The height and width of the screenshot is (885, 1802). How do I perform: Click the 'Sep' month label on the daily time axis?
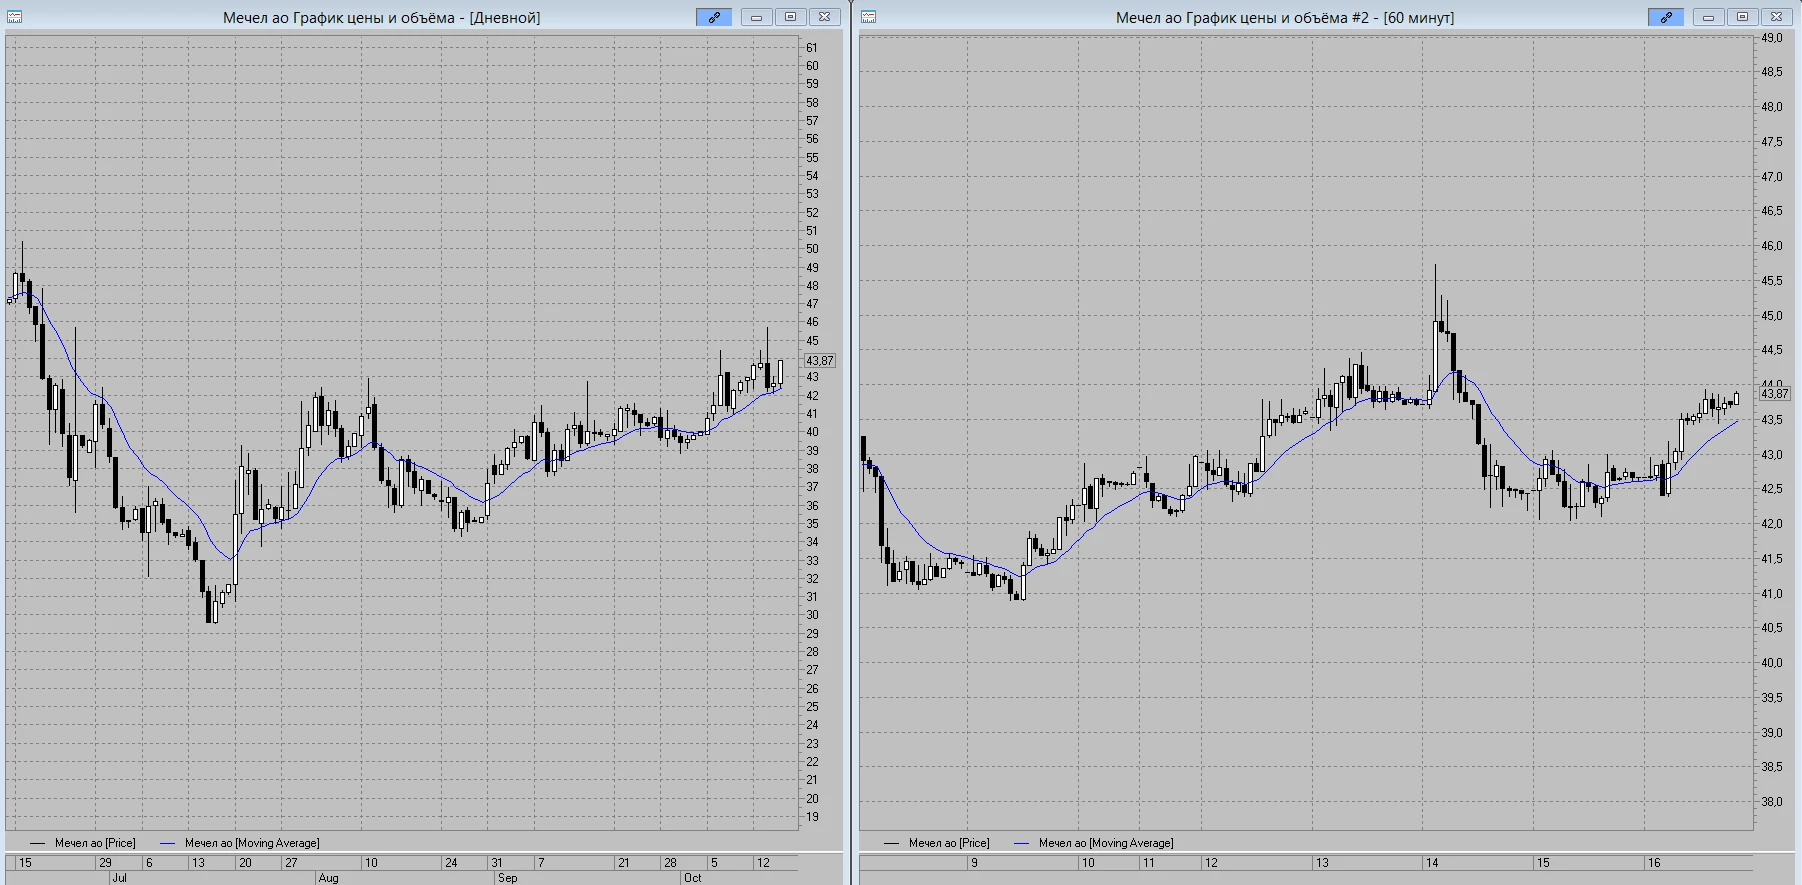[508, 878]
